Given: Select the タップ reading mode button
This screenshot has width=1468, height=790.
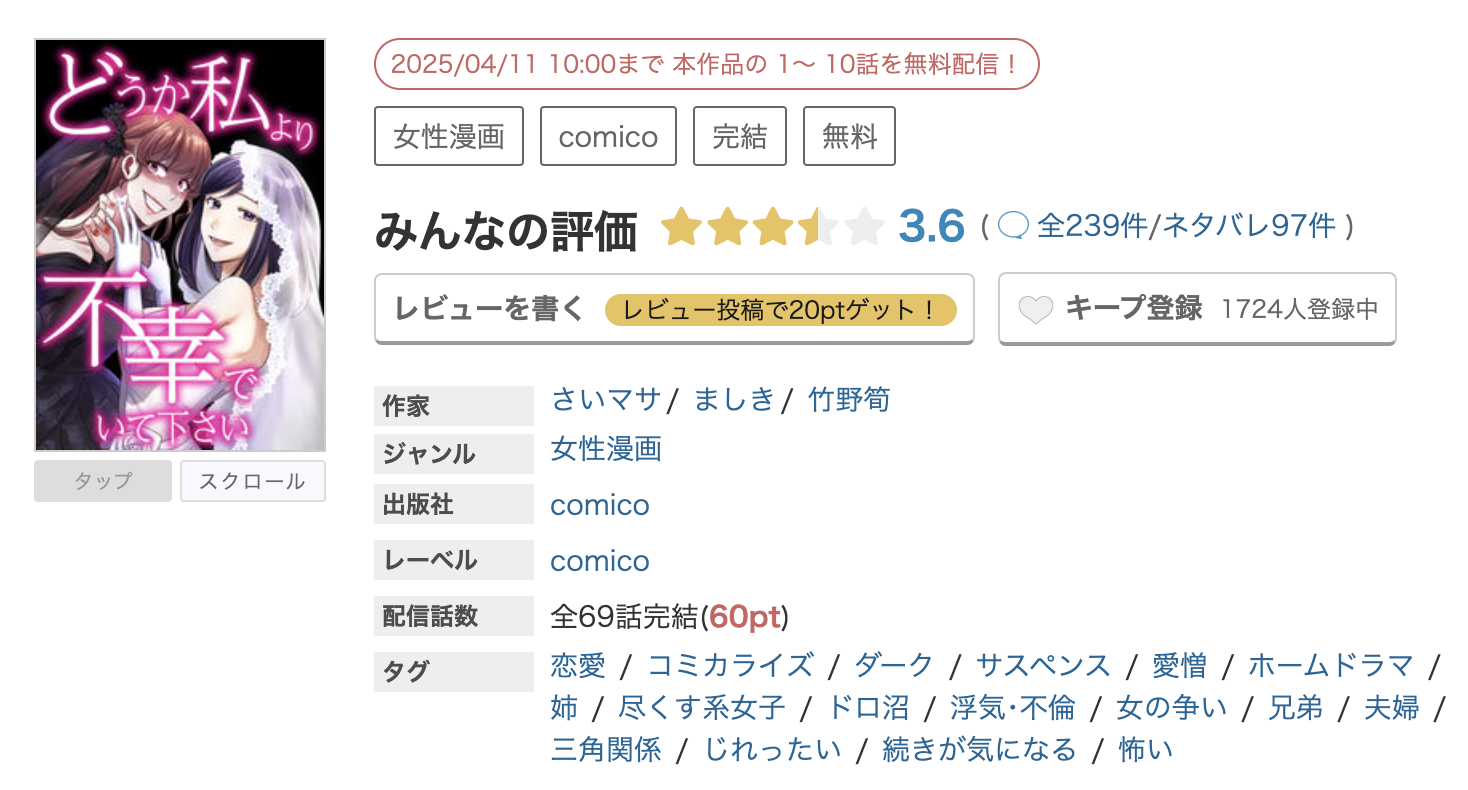Looking at the screenshot, I should (102, 481).
